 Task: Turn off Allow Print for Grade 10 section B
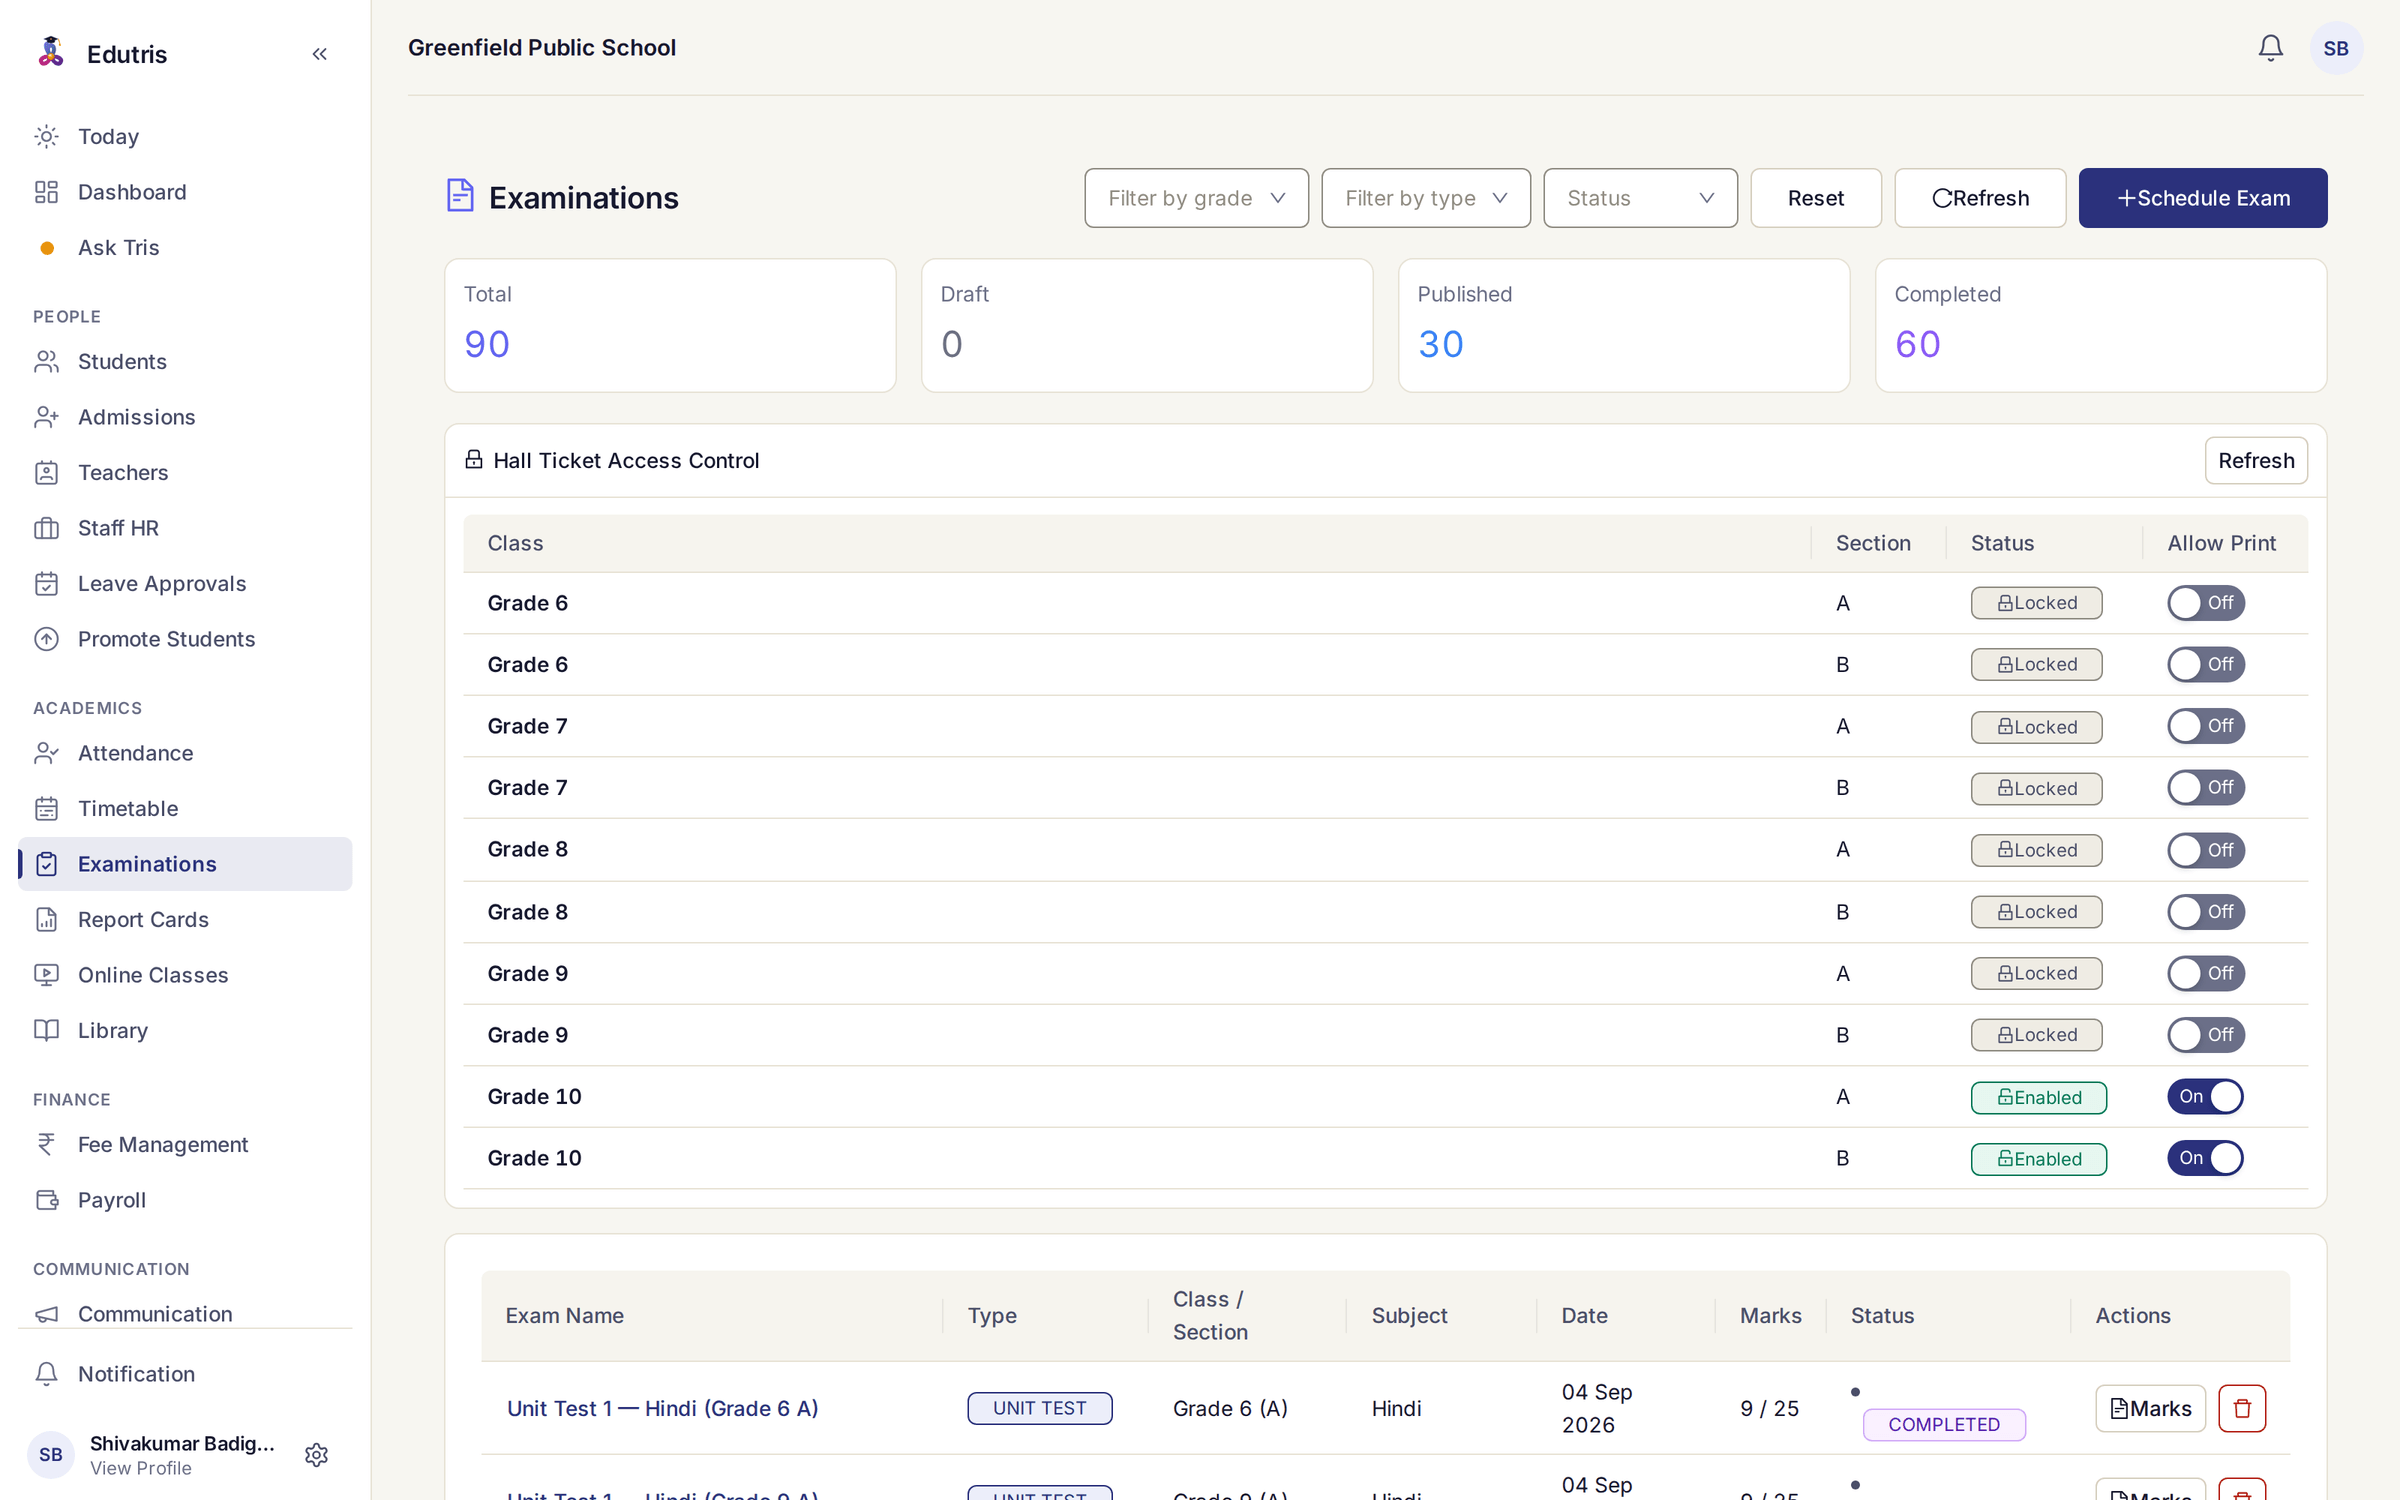coord(2205,1158)
